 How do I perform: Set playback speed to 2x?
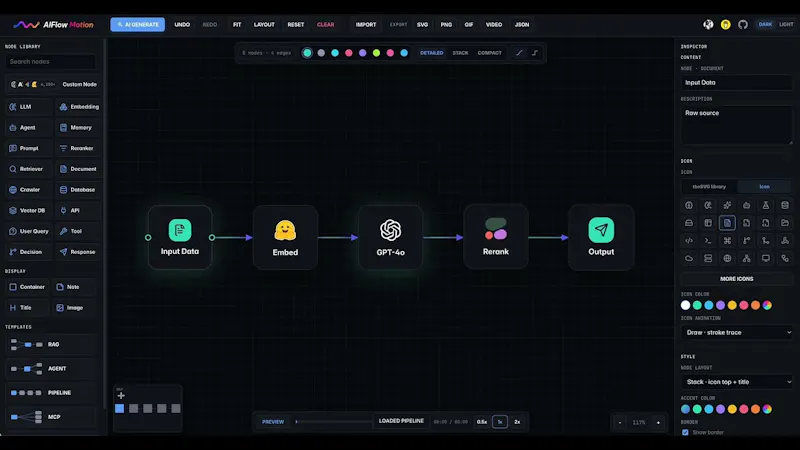pyautogui.click(x=517, y=422)
